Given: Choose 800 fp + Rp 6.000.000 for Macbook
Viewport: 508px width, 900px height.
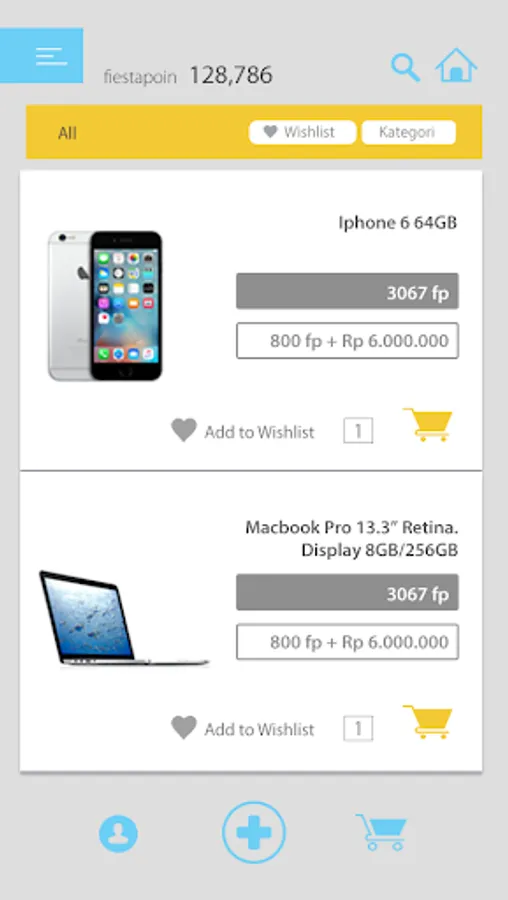Looking at the screenshot, I should point(347,642).
